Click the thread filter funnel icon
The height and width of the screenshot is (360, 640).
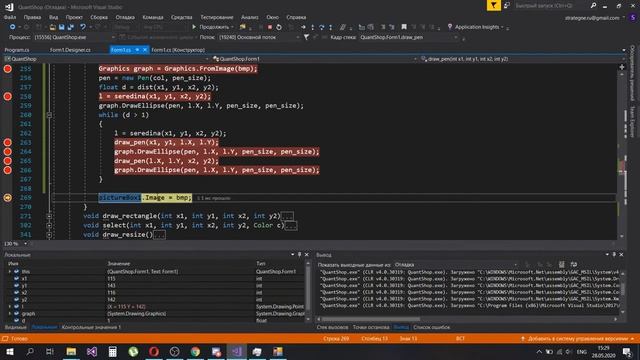coord(306,37)
